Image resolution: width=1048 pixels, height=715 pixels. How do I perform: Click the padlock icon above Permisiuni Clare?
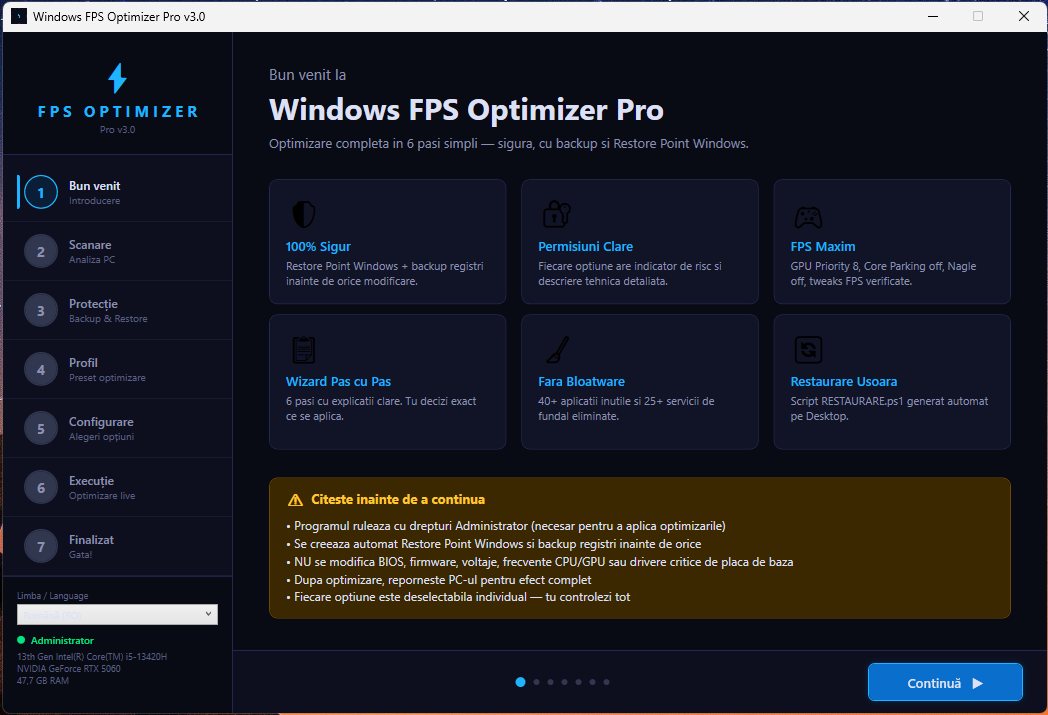pyautogui.click(x=554, y=213)
